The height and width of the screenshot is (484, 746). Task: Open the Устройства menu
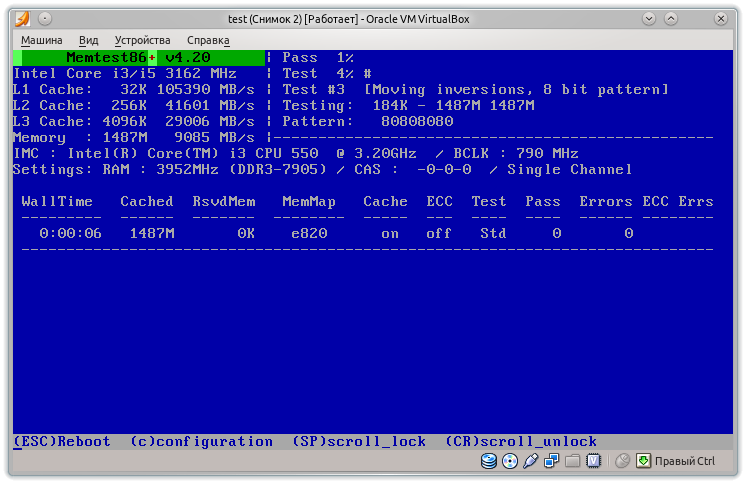pos(142,40)
